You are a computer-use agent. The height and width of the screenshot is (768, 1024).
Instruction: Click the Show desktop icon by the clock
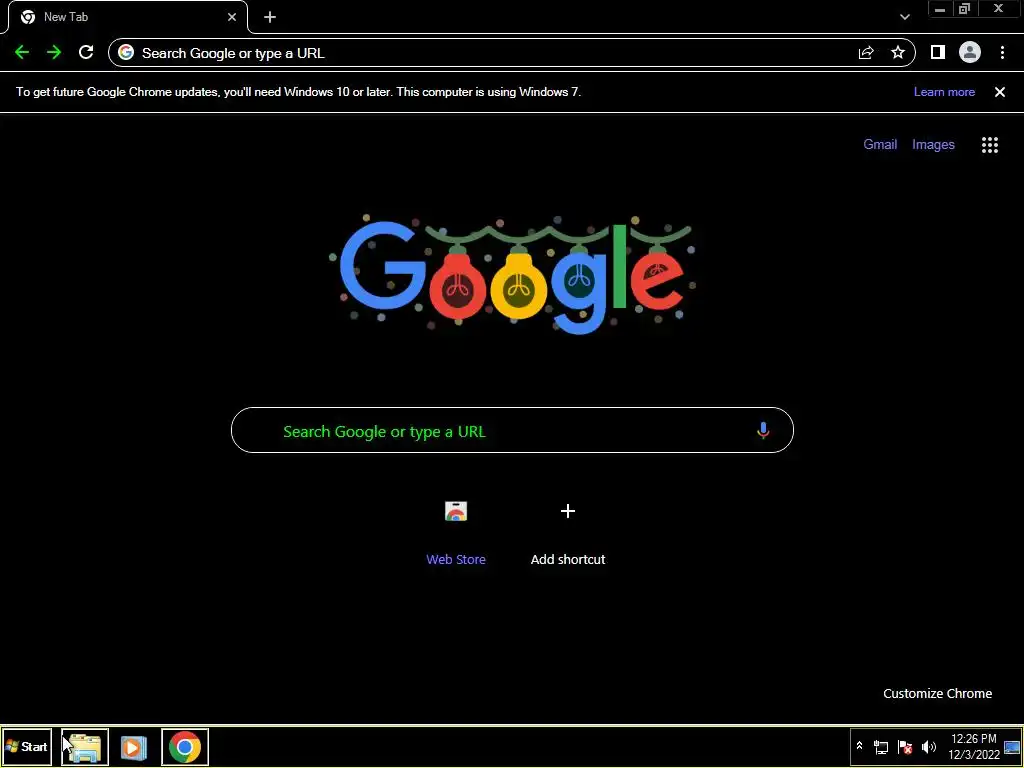pyautogui.click(x=1012, y=747)
